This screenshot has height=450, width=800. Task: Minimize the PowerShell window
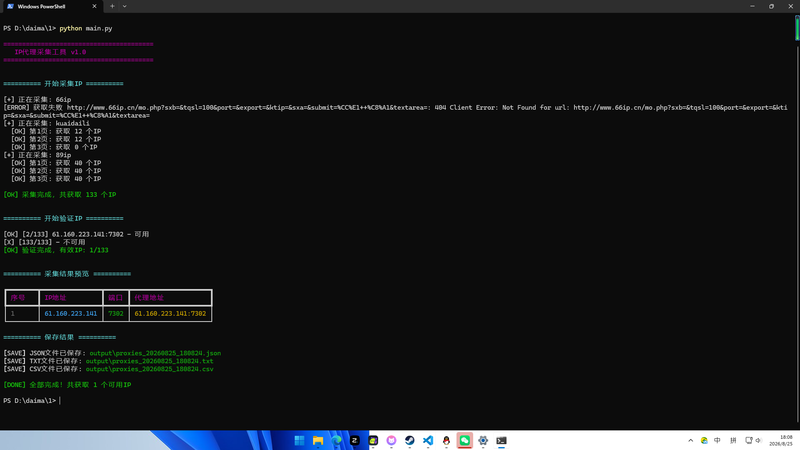point(752,6)
